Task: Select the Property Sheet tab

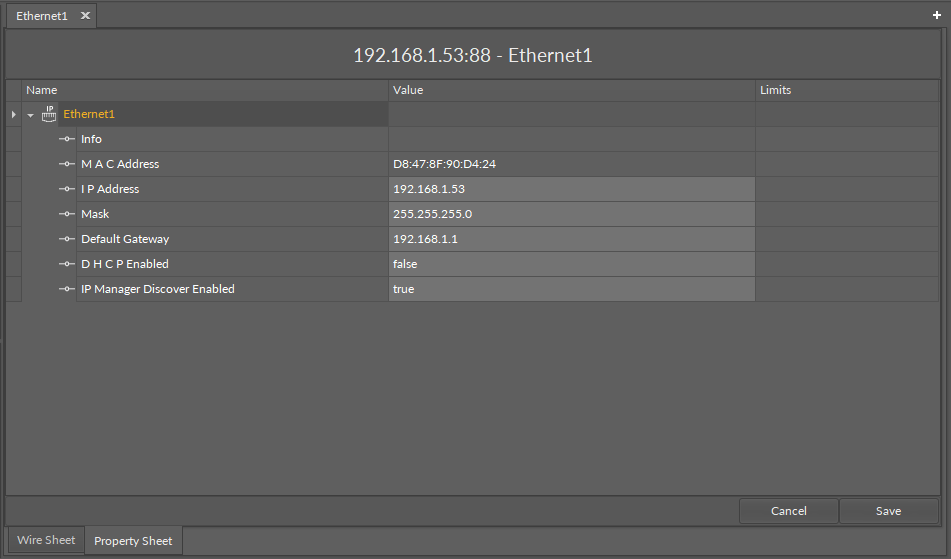Action: click(133, 541)
